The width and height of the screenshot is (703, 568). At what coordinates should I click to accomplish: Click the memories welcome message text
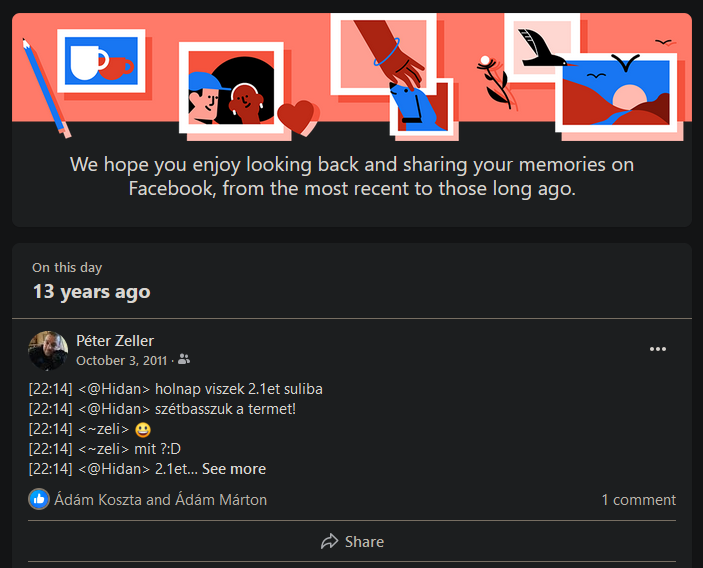coord(352,176)
